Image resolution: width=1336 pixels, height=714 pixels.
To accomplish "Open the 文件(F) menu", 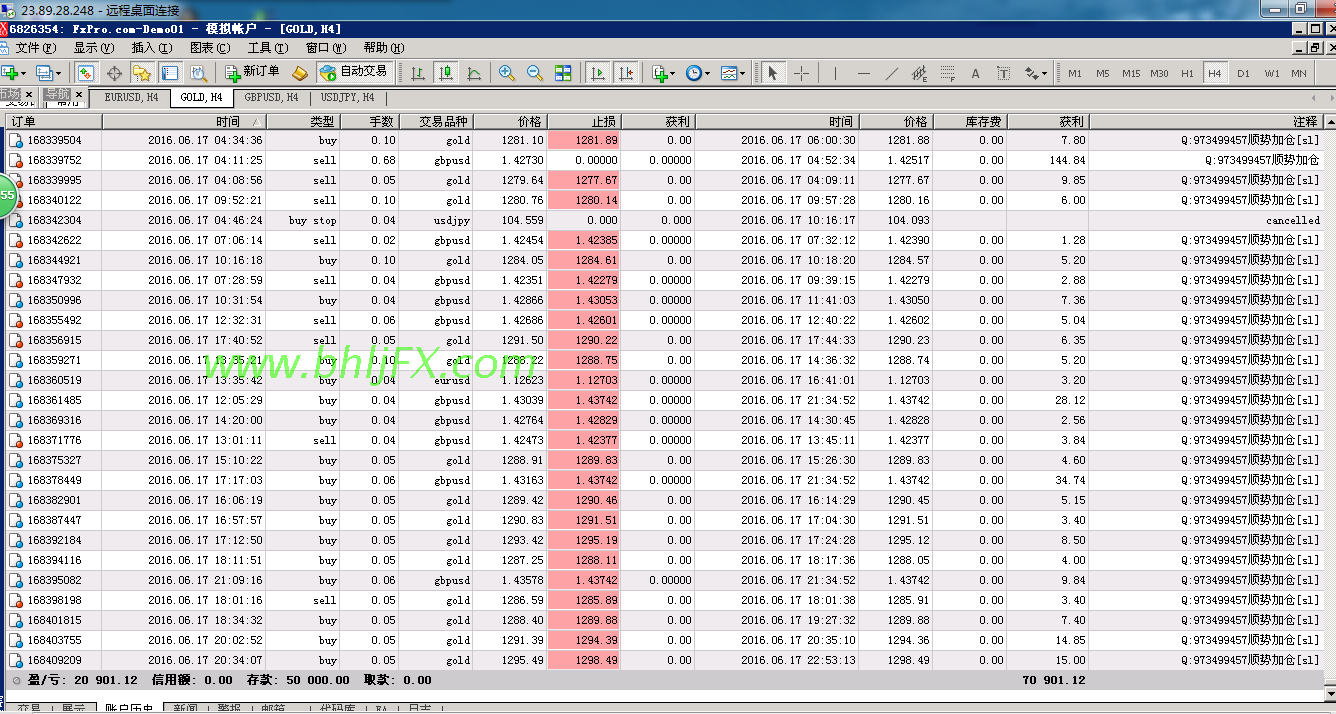I will [x=36, y=48].
